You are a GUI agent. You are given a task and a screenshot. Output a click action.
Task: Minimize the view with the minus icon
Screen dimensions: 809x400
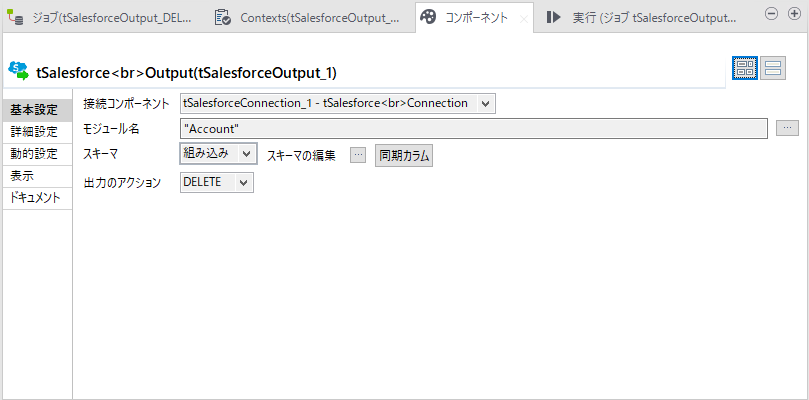(x=770, y=14)
